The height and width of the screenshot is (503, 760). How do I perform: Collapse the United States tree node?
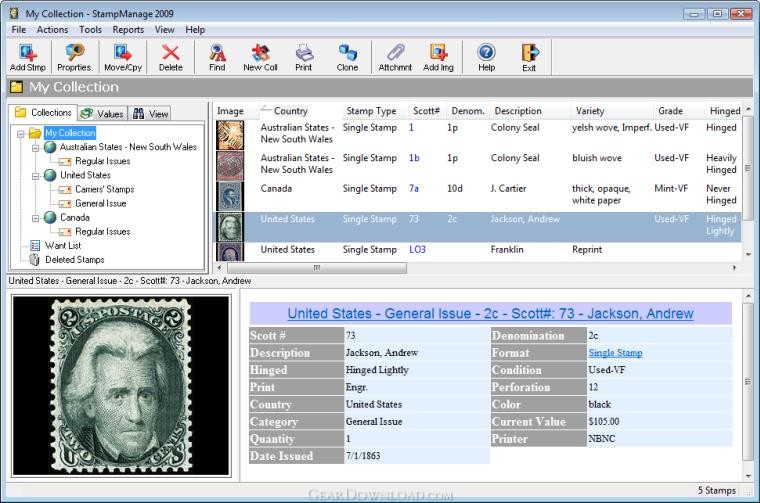(35, 176)
